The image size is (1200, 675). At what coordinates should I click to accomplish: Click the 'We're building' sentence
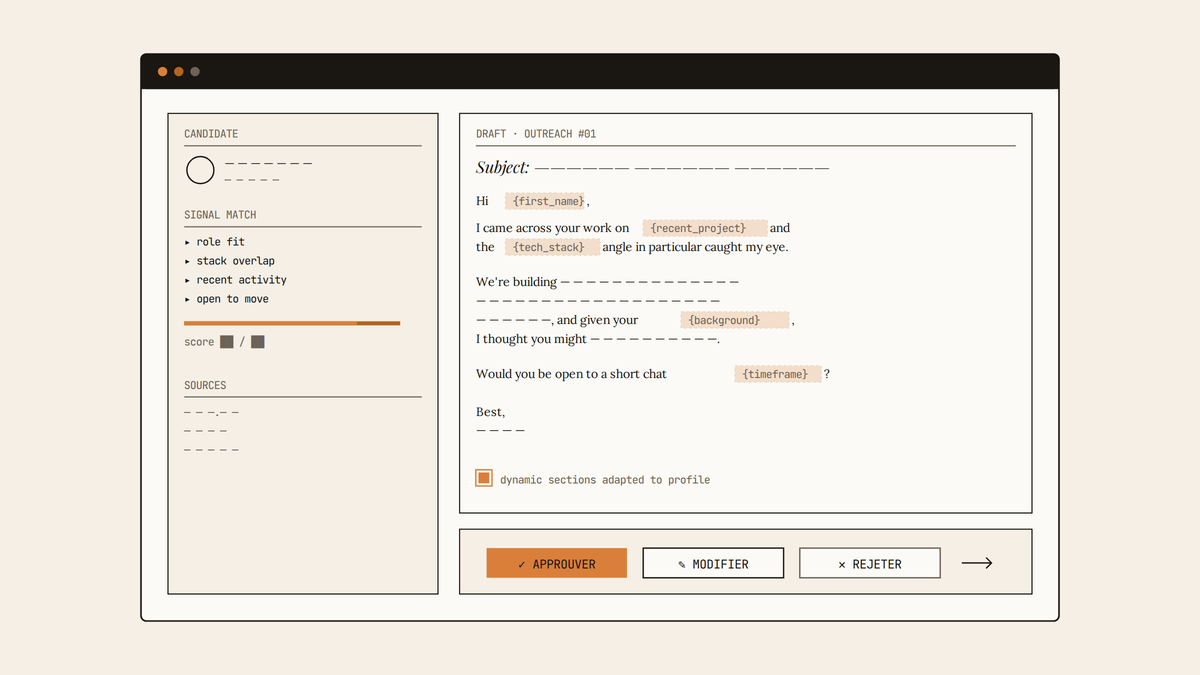coord(607,282)
